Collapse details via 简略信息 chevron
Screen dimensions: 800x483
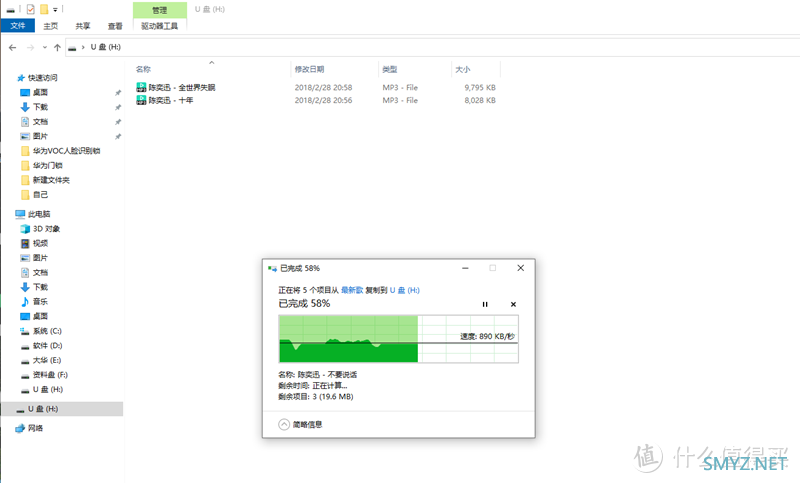click(284, 424)
